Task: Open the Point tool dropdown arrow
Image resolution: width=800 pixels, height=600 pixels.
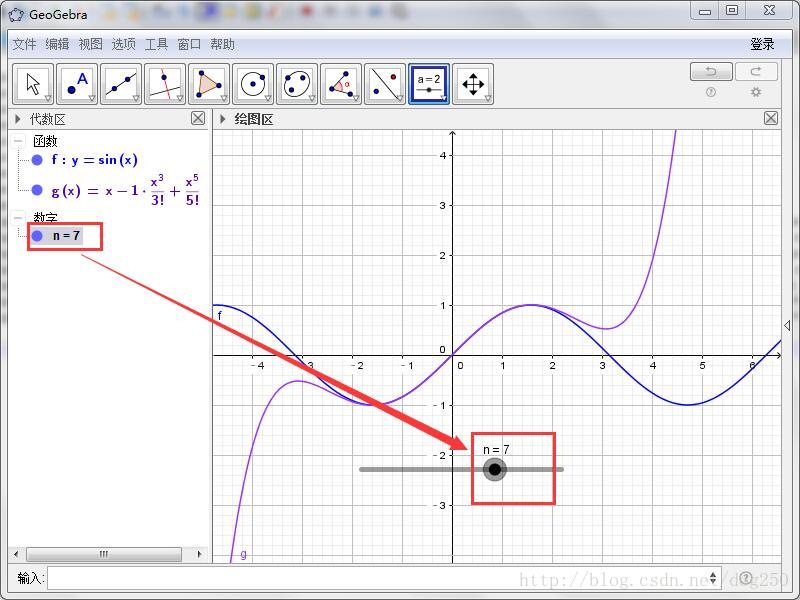Action: [x=92, y=98]
